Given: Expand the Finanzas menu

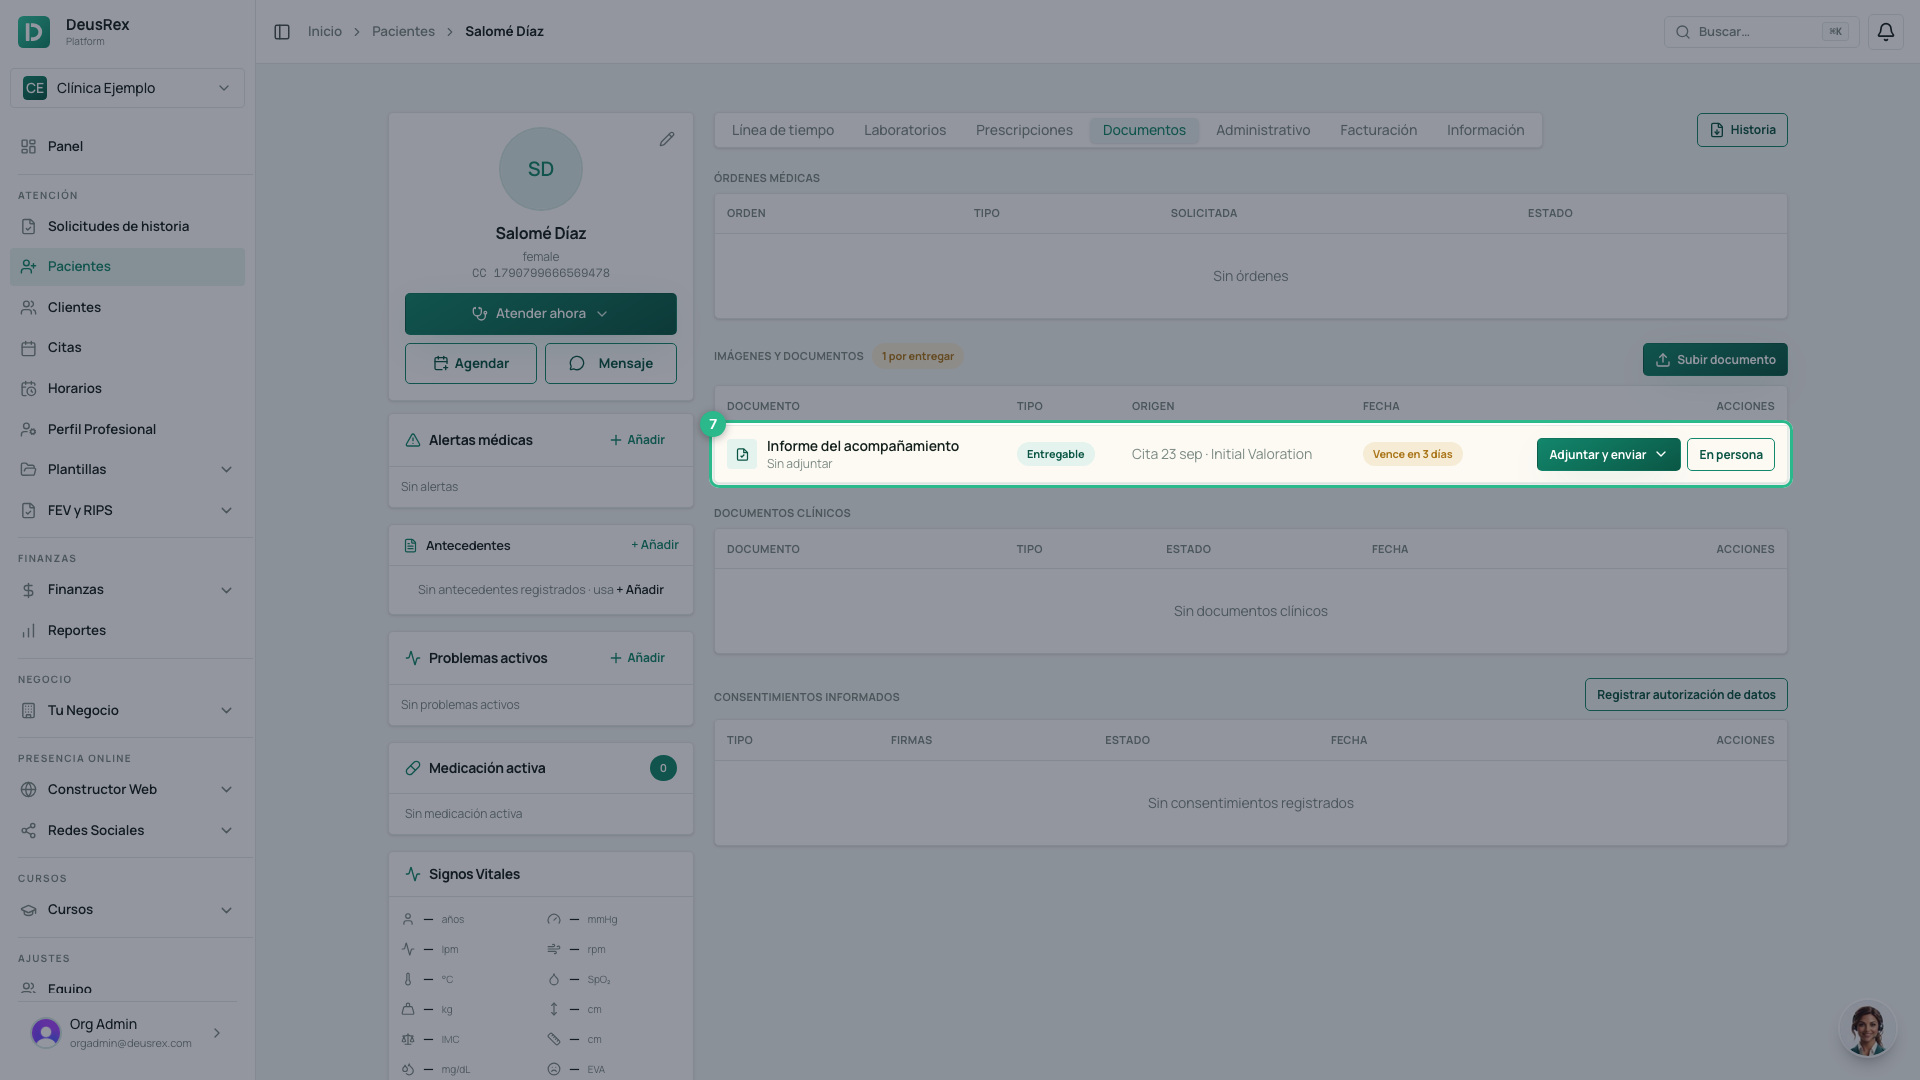Looking at the screenshot, I should coord(127,589).
